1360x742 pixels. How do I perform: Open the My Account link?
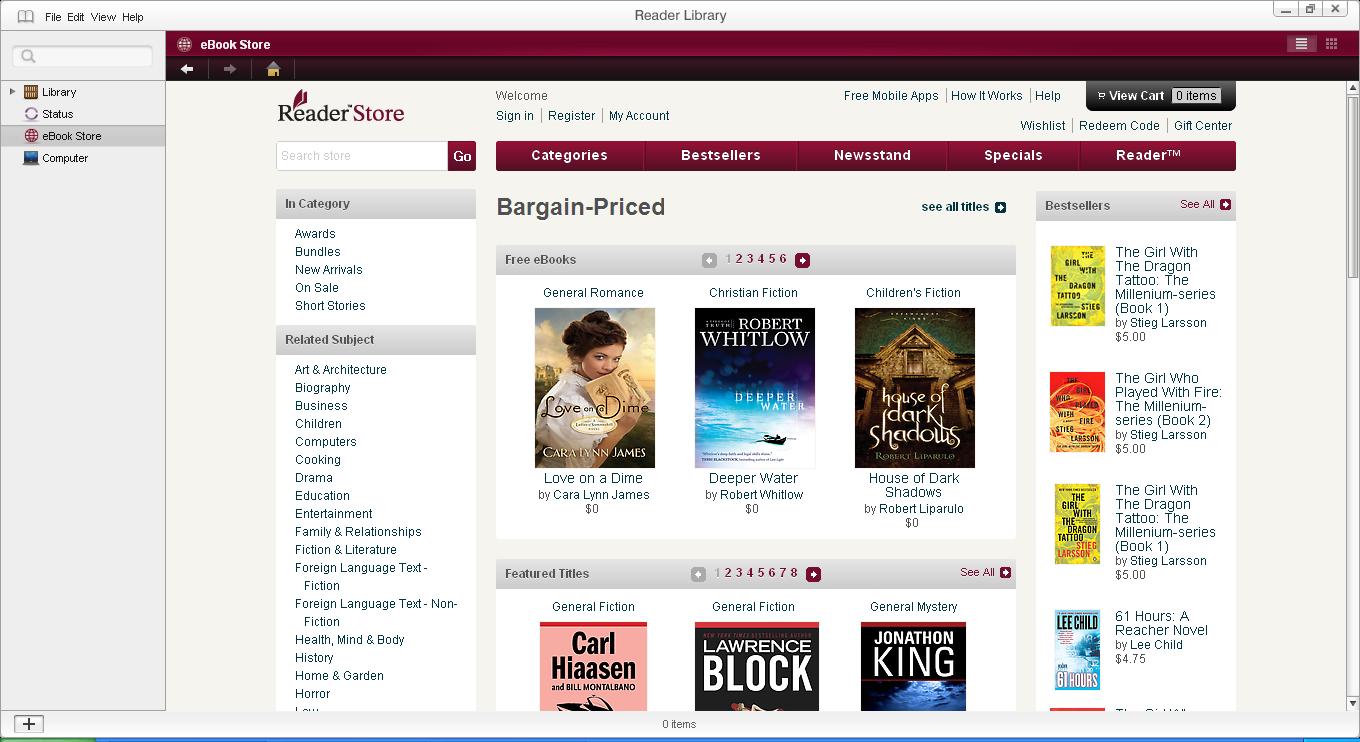click(639, 116)
